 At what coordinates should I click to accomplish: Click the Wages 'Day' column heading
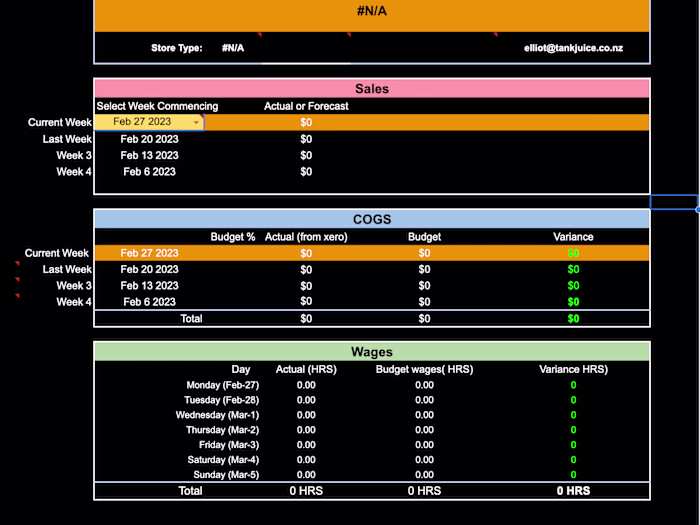click(x=241, y=370)
